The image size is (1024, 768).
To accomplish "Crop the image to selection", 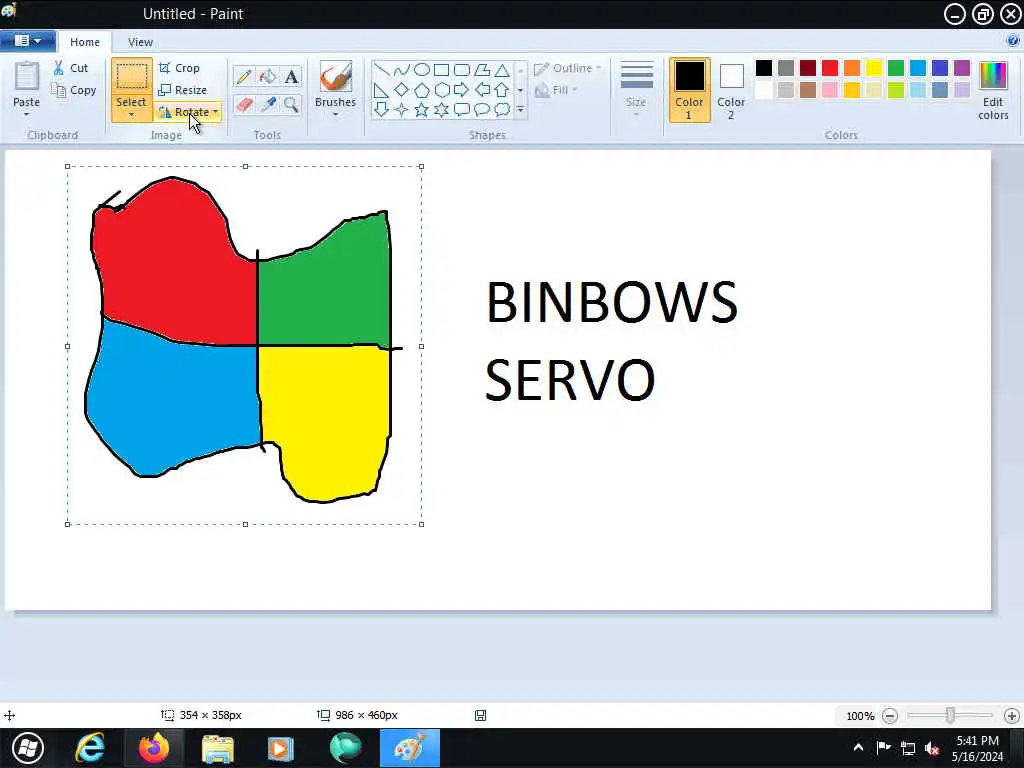I will click(179, 68).
